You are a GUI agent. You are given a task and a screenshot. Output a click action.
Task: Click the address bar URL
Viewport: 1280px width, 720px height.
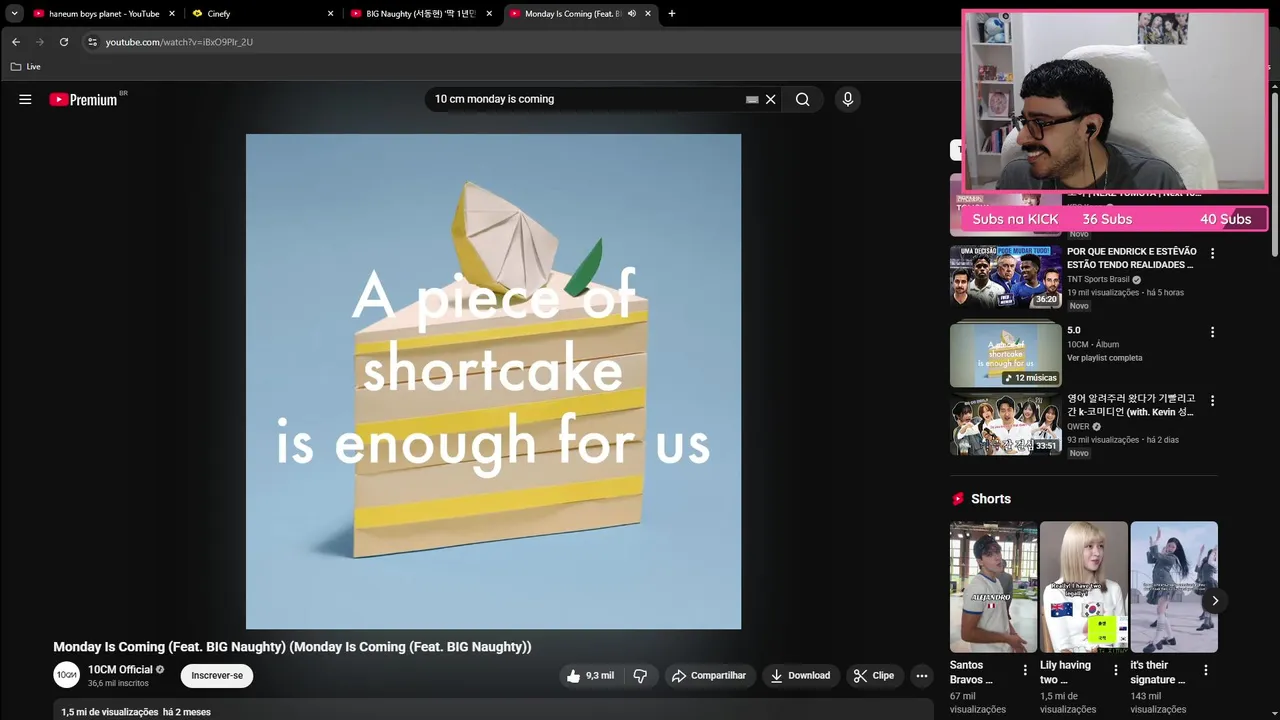179,42
